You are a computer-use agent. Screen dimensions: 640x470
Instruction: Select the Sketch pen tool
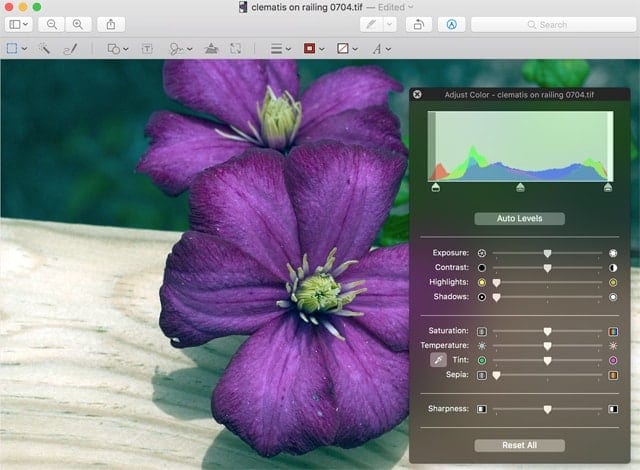[x=70, y=48]
